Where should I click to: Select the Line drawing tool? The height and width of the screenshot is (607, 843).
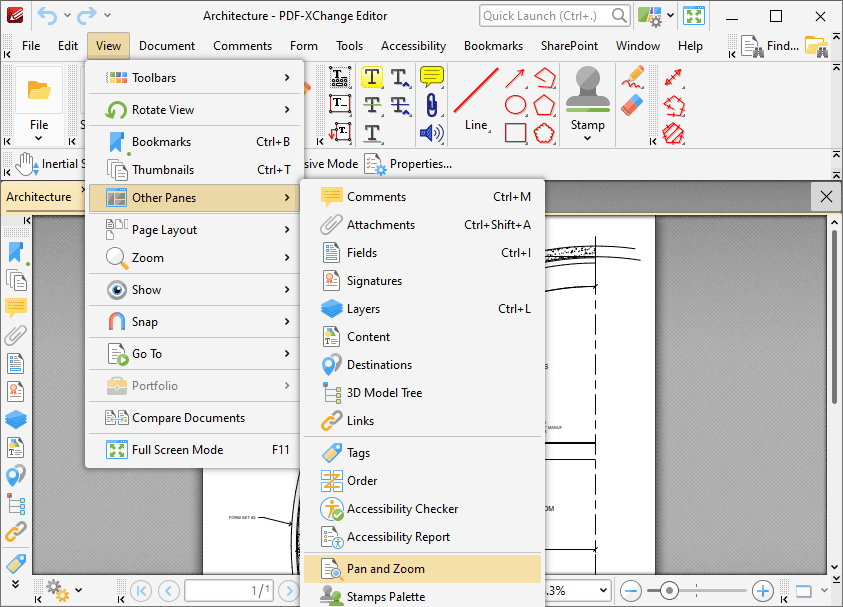(476, 100)
